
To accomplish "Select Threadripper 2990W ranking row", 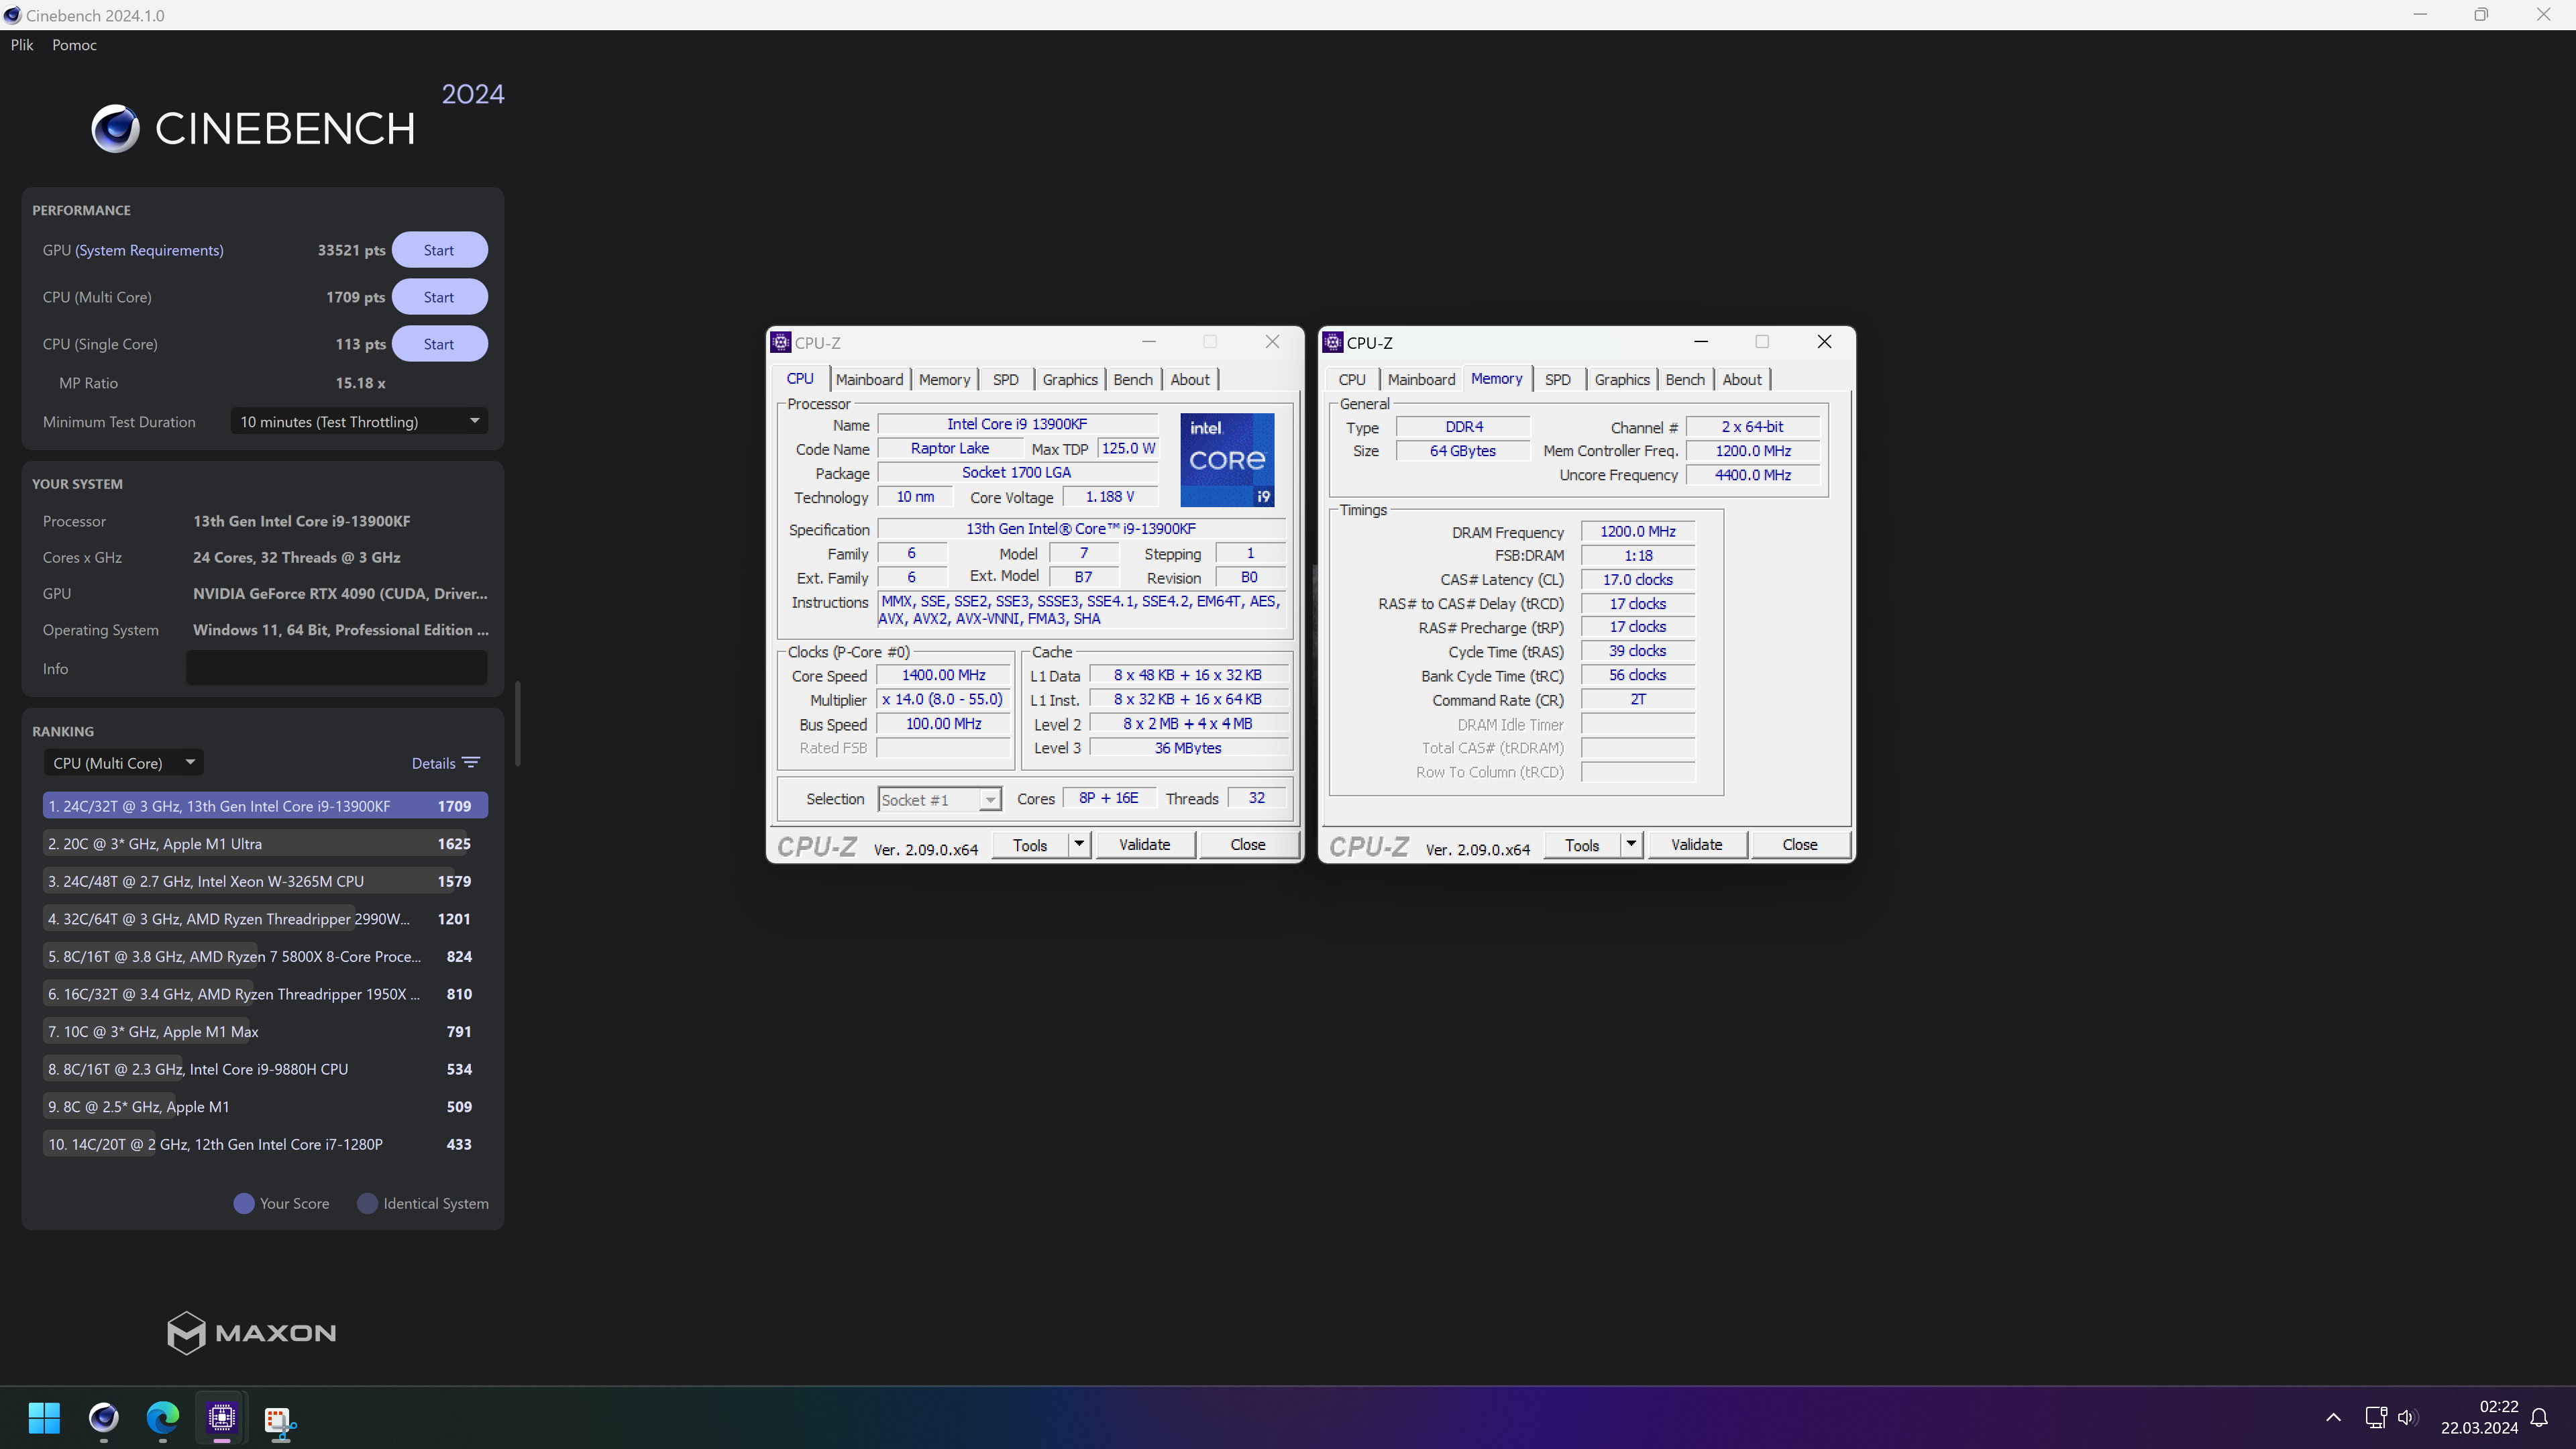I will point(265,919).
